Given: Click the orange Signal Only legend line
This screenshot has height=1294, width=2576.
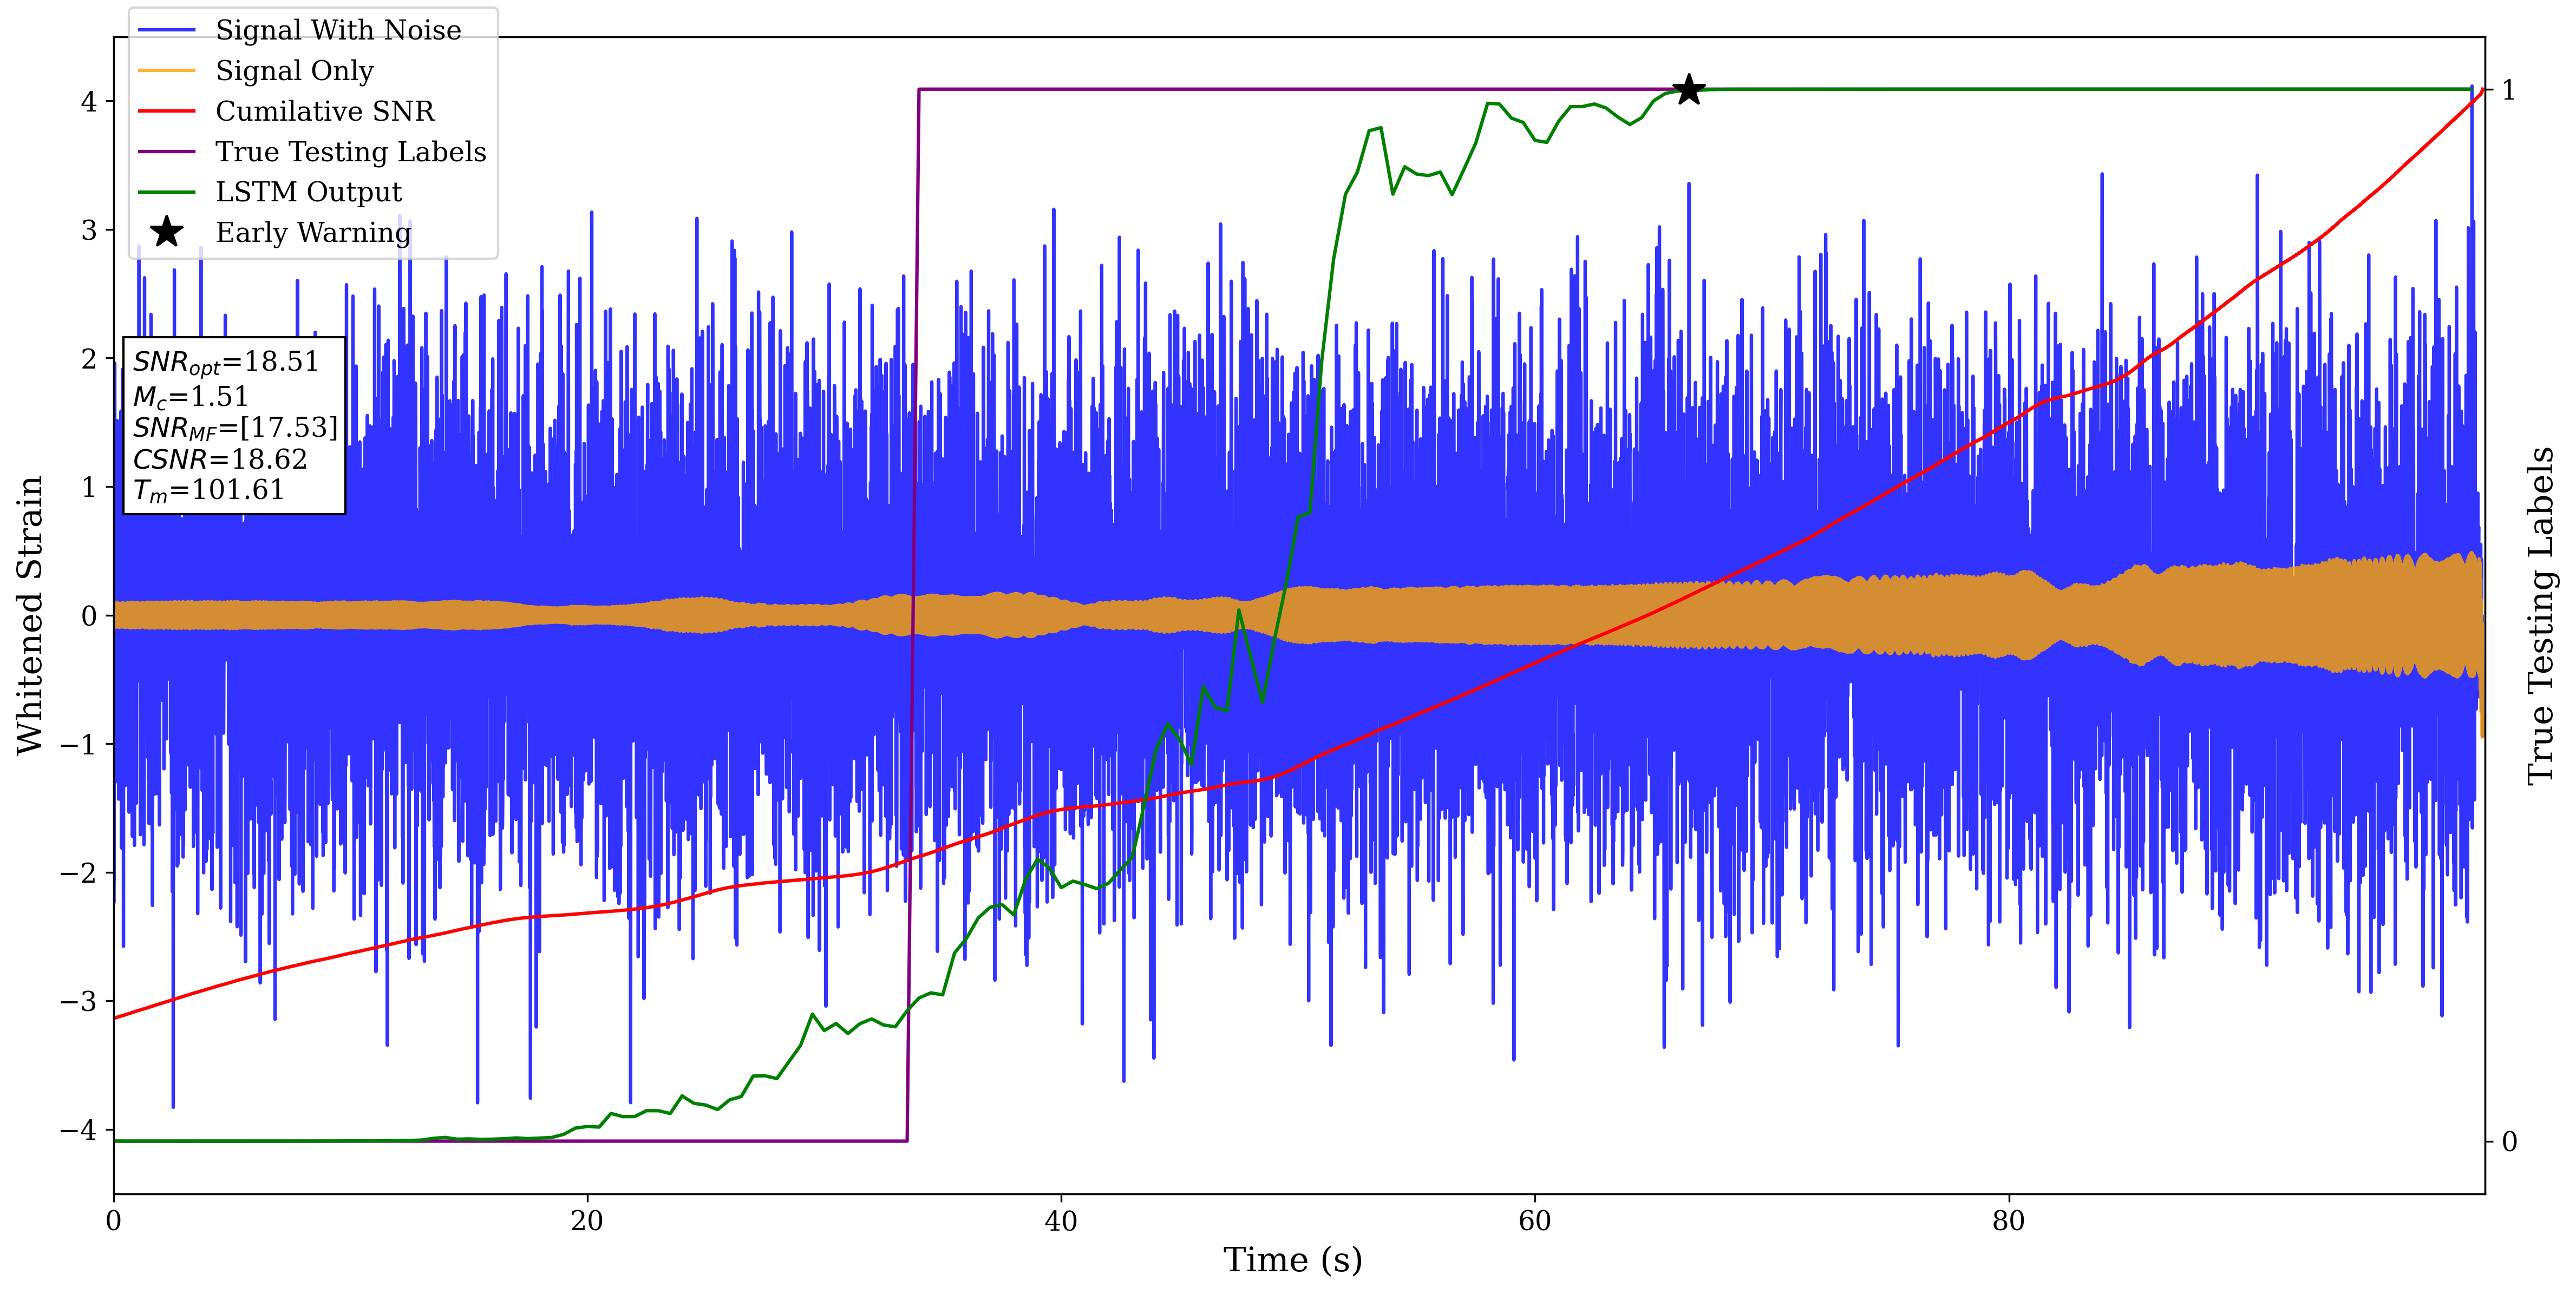Looking at the screenshot, I should [166, 71].
